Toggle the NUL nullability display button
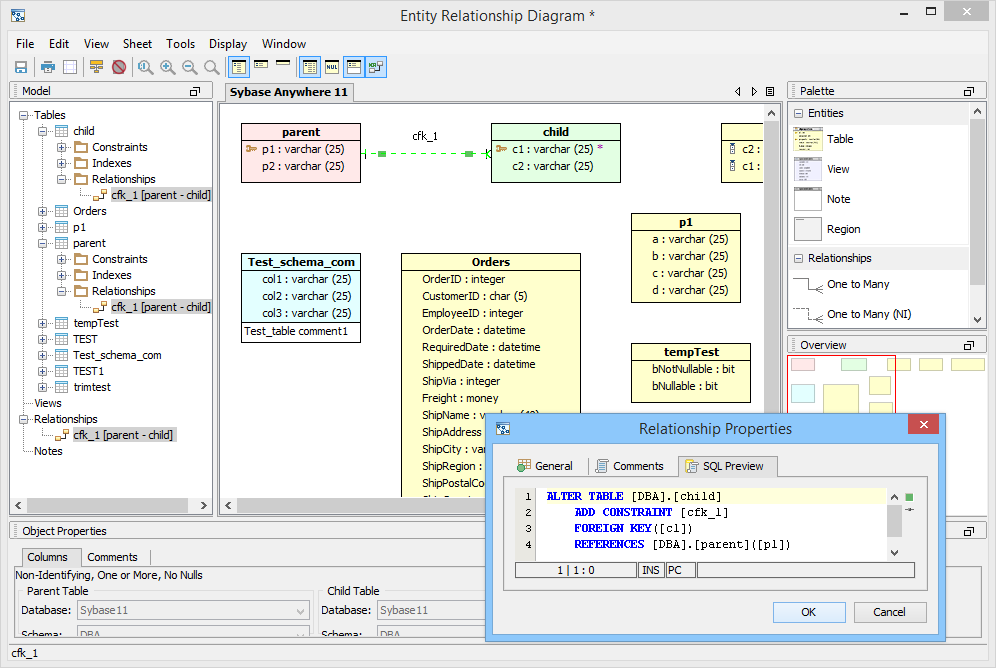The image size is (996, 668). click(332, 67)
